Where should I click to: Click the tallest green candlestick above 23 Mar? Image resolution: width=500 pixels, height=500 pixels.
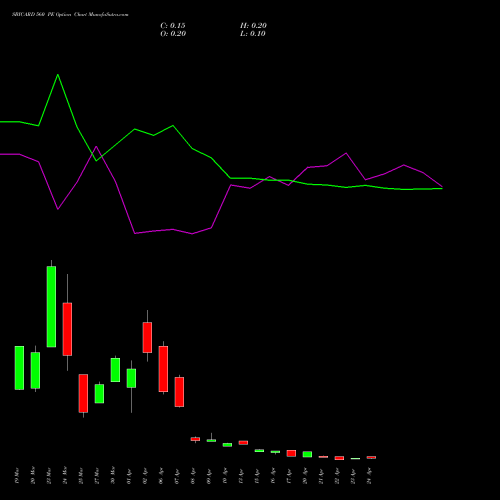pos(51,307)
